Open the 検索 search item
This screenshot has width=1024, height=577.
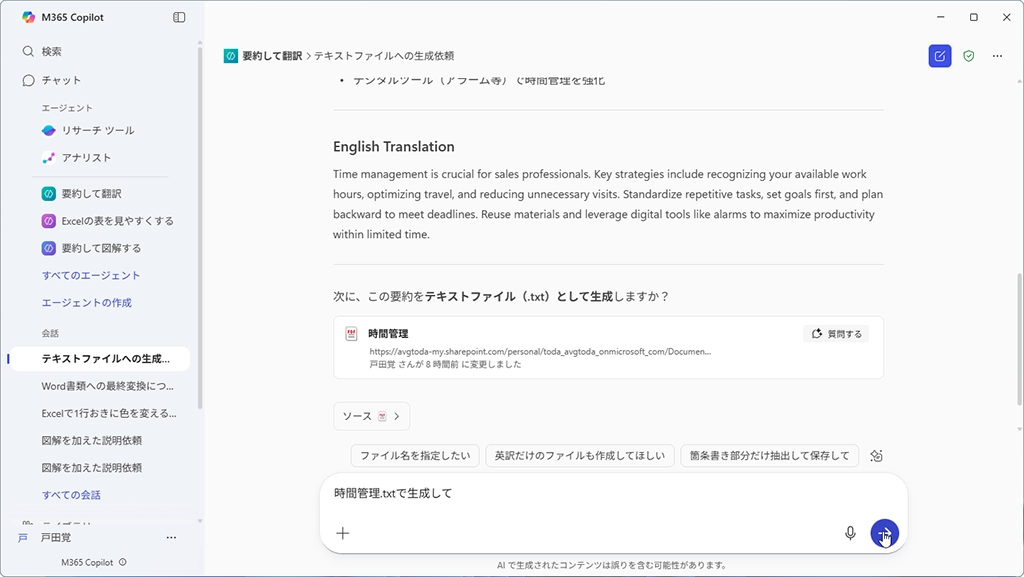51,51
